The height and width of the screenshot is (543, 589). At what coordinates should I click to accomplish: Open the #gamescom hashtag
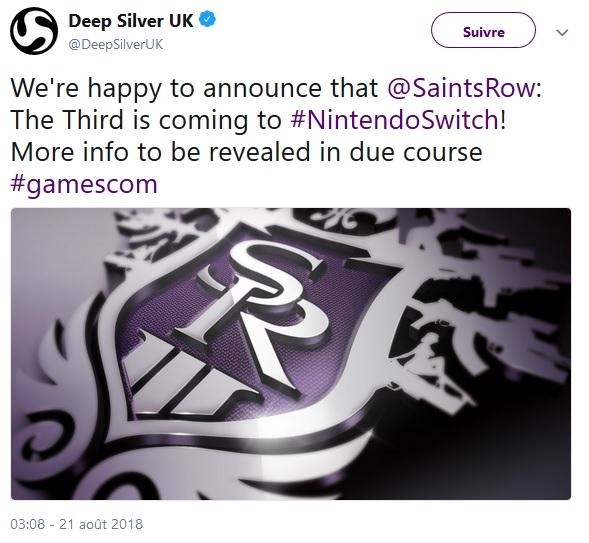(84, 184)
